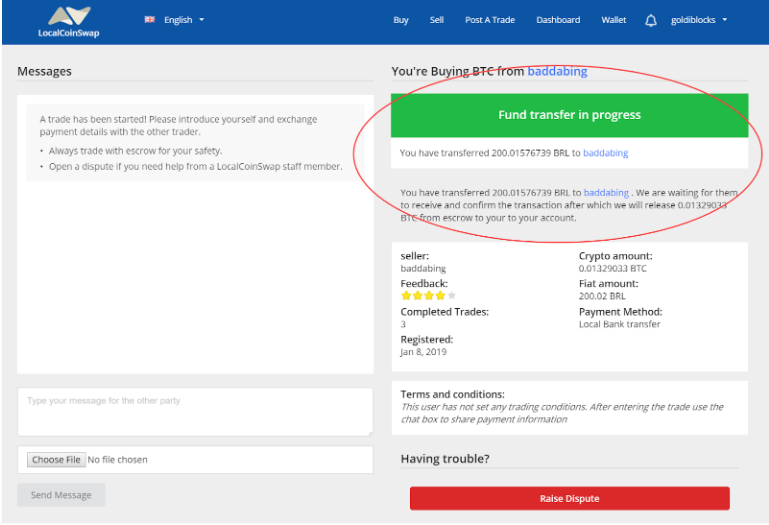
Task: Click the seller name baddabing text
Action: click(423, 268)
